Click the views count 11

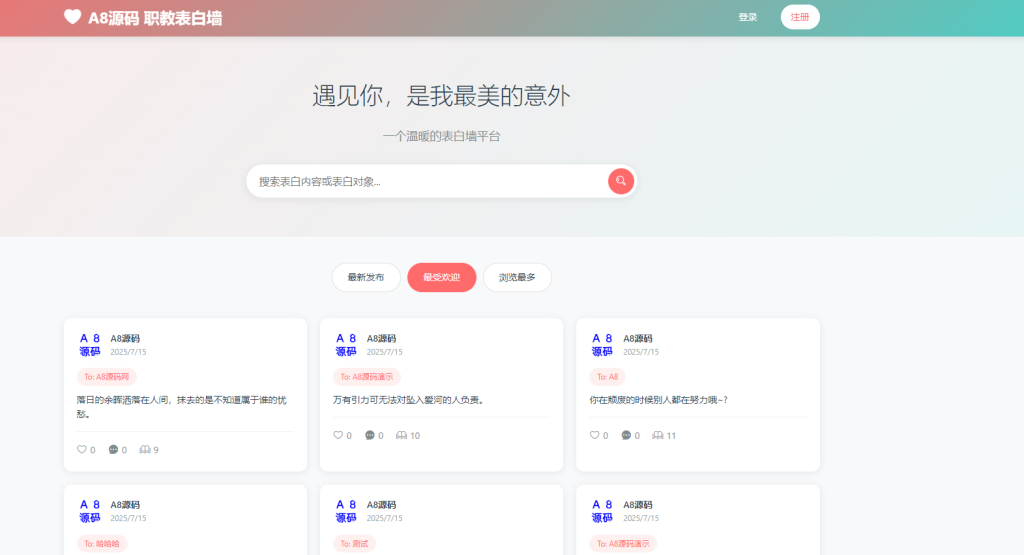pos(671,436)
